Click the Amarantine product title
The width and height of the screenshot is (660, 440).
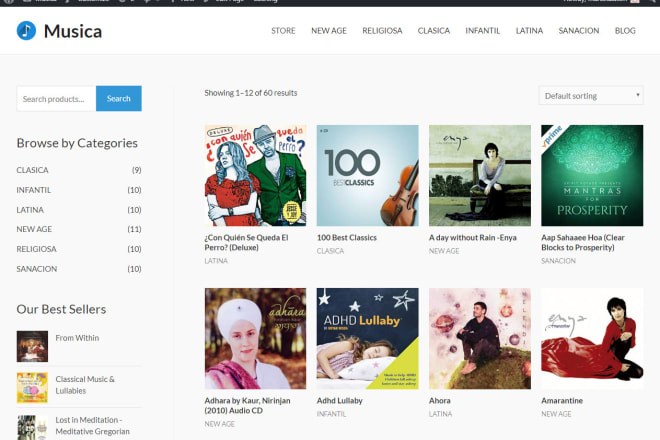562,400
